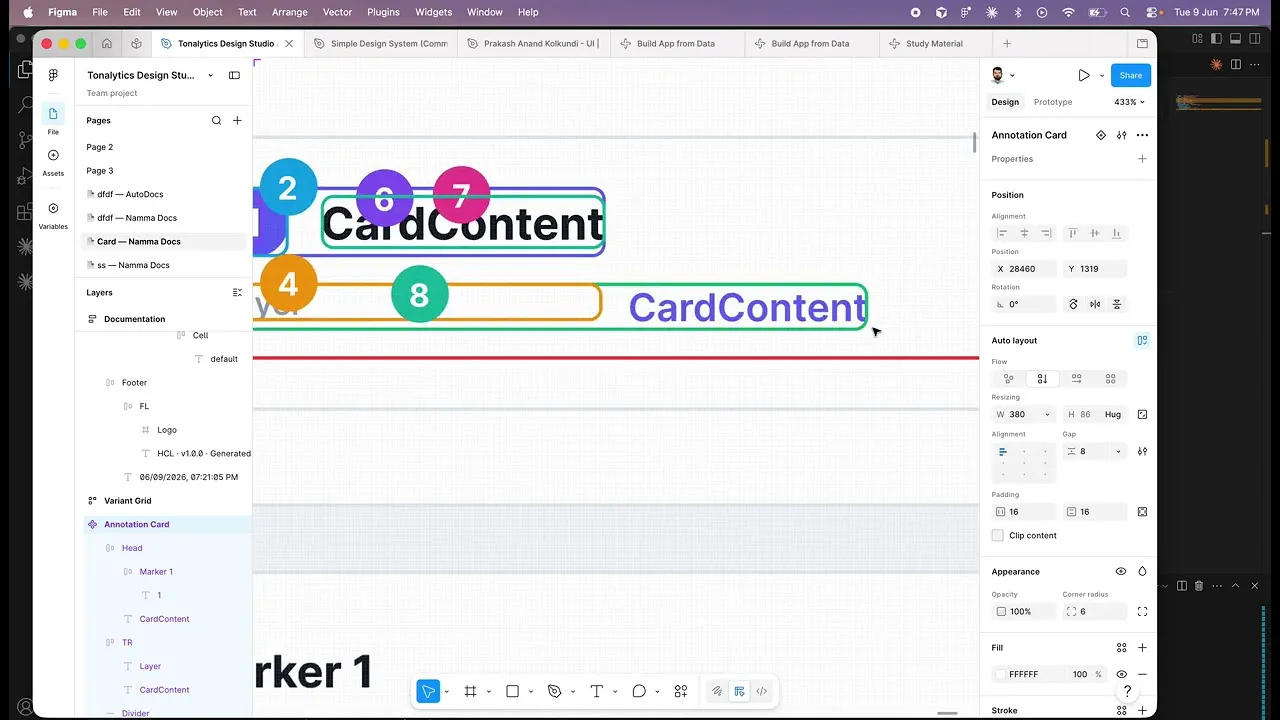Add a new fill

[1142, 648]
